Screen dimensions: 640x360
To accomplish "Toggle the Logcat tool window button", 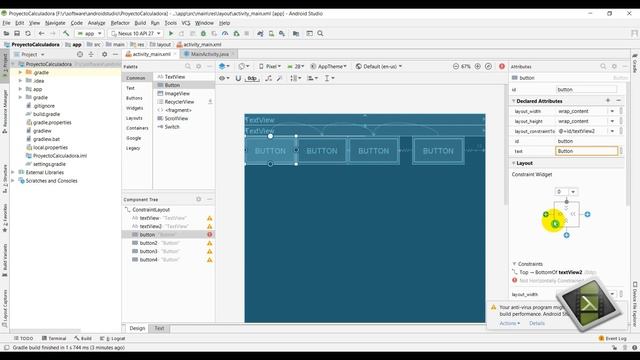I will 113,338.
